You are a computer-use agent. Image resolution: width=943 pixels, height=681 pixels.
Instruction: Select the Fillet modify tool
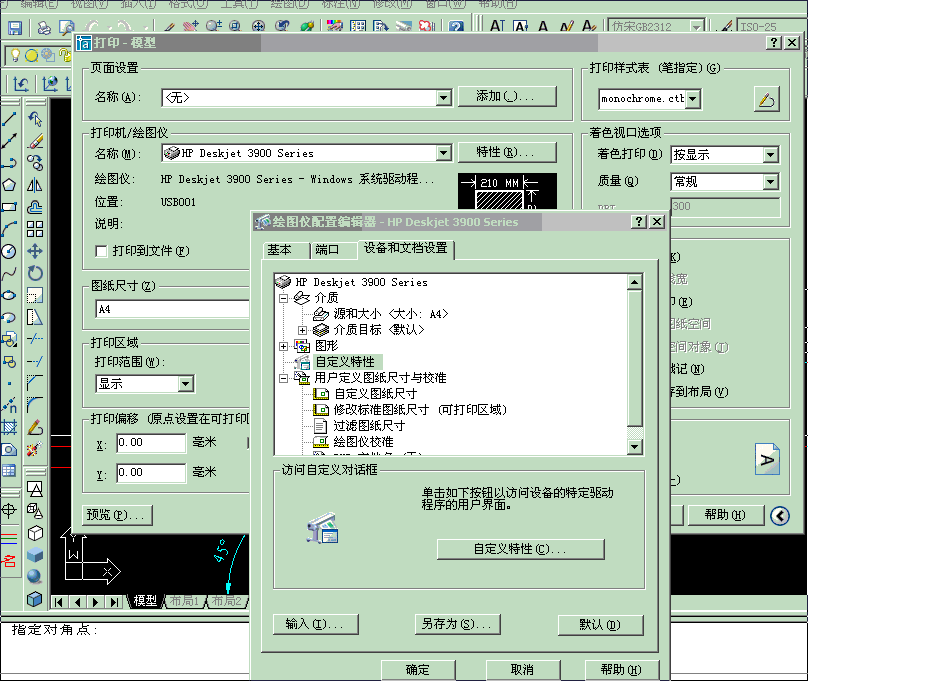(35, 405)
